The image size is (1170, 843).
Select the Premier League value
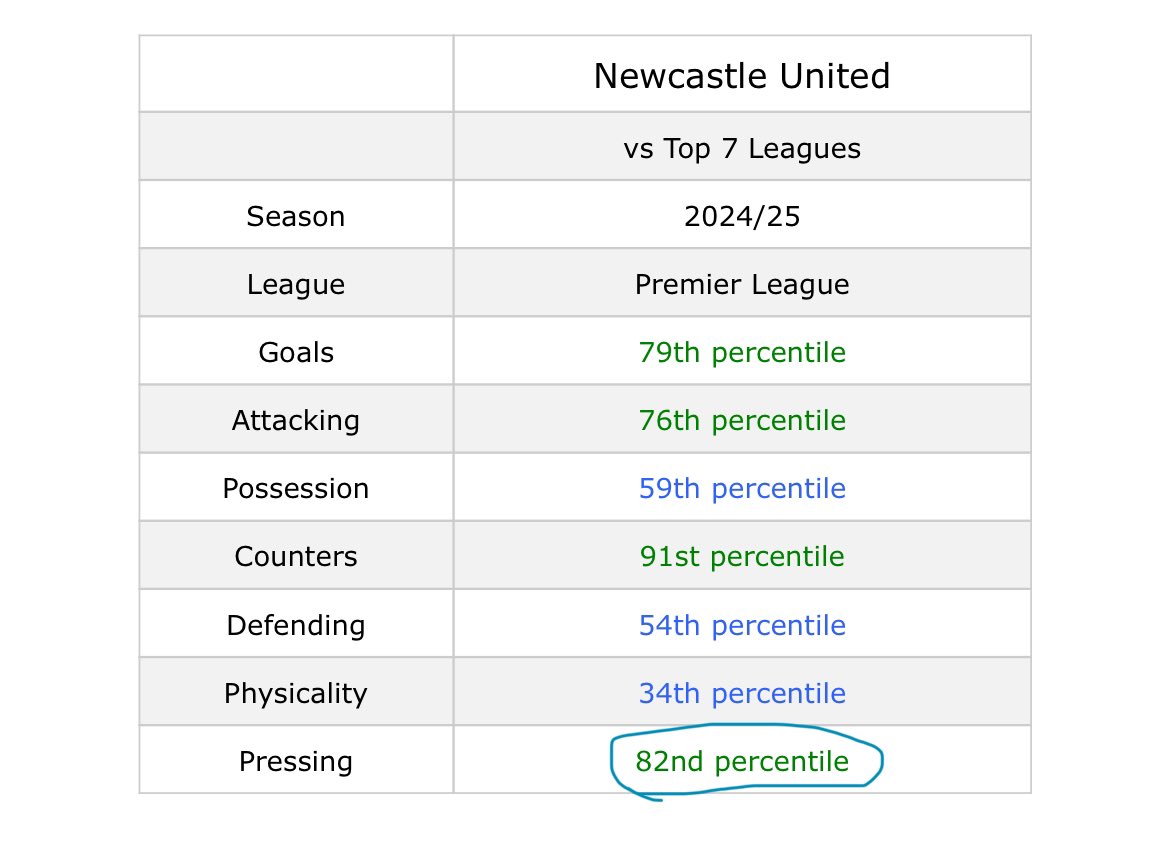(x=742, y=284)
